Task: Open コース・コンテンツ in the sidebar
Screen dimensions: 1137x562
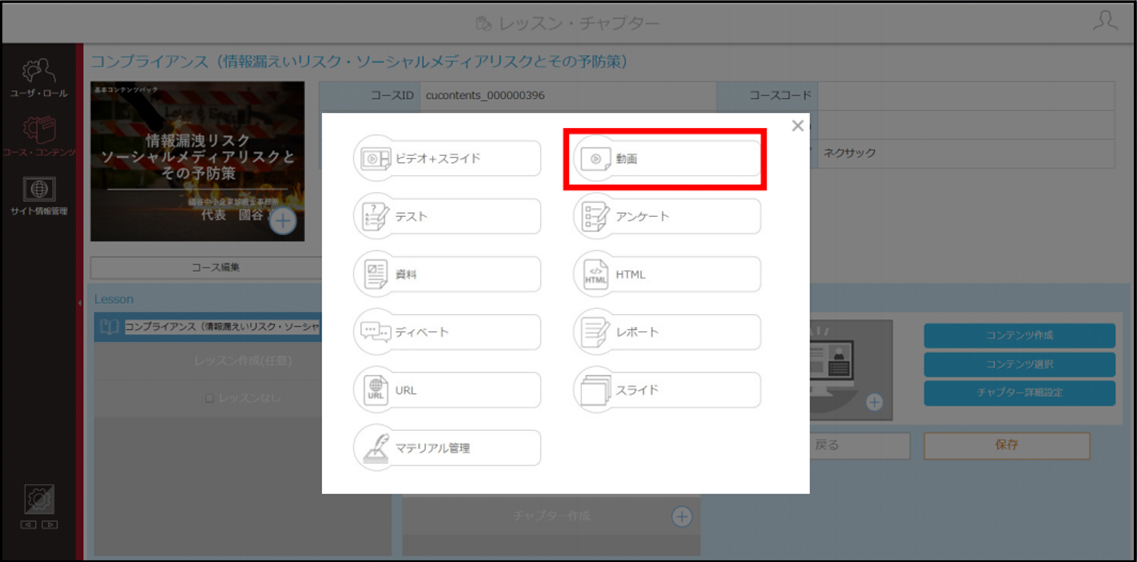Action: (x=38, y=137)
